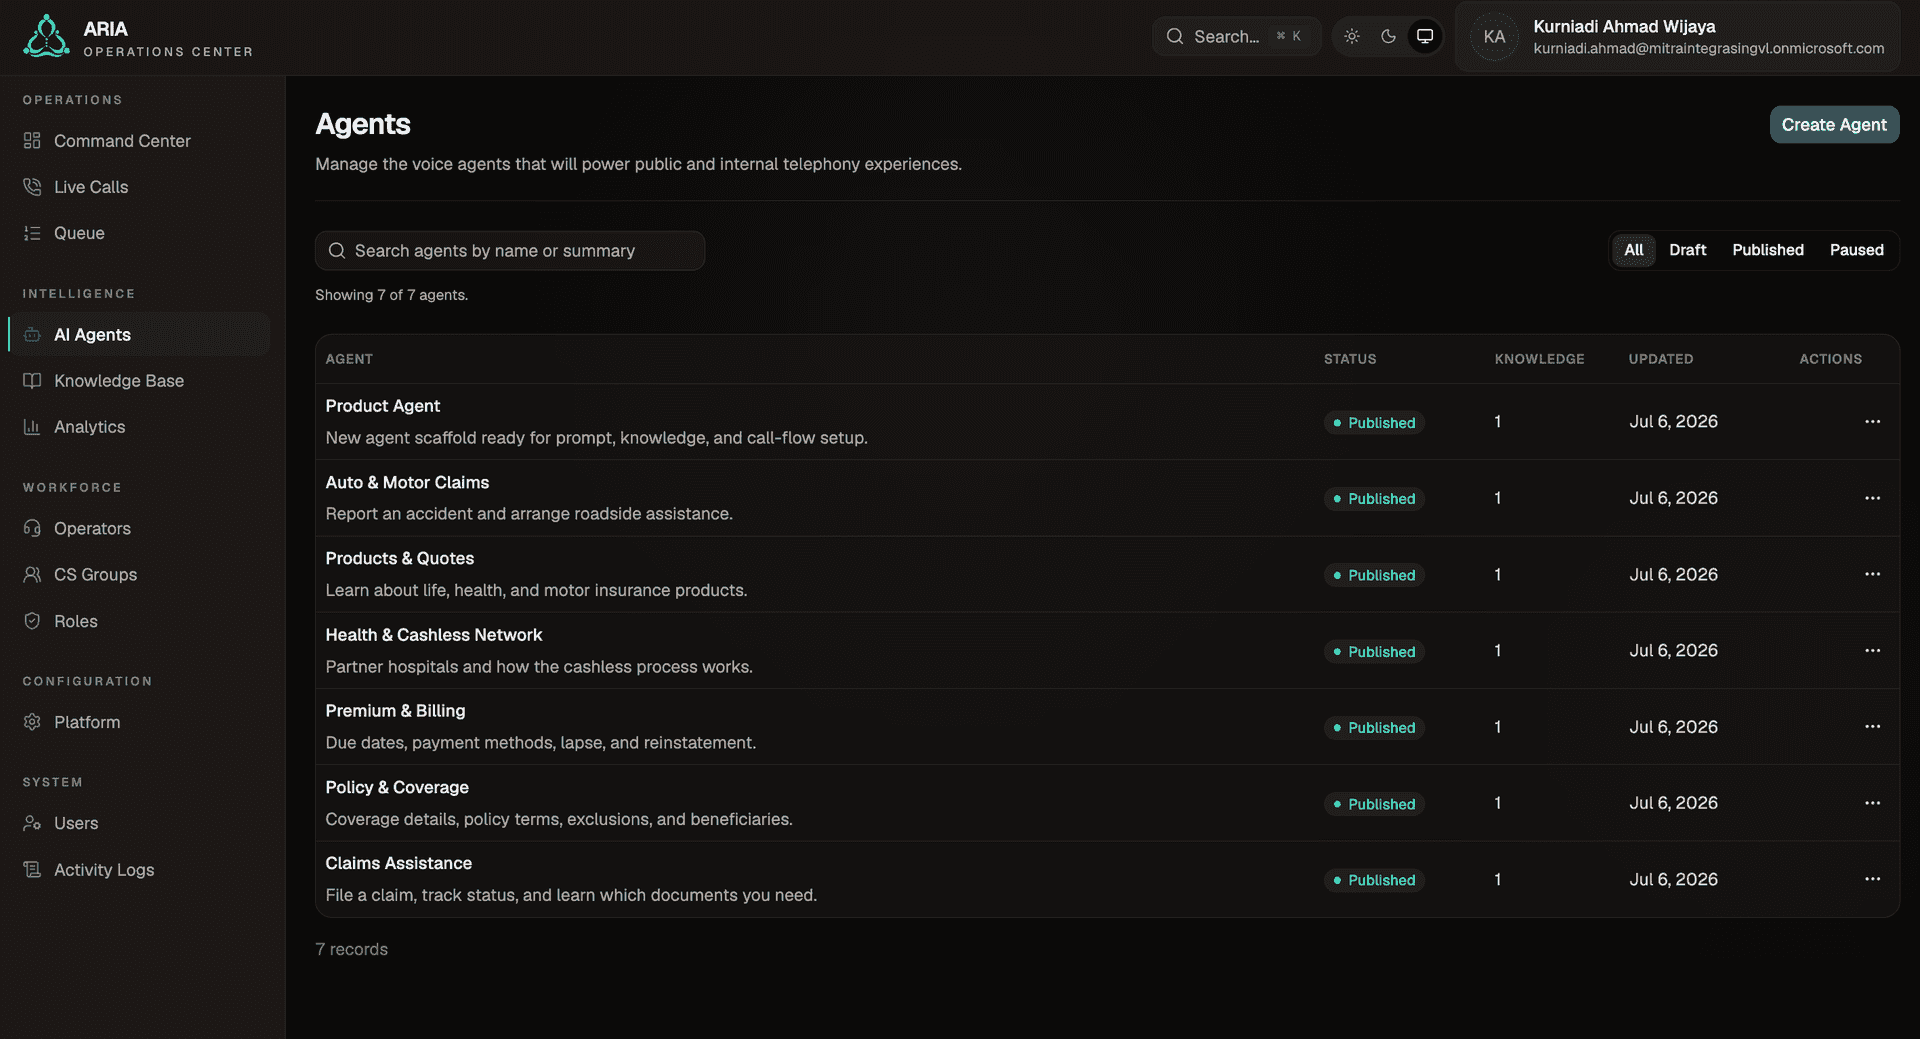Image resolution: width=1920 pixels, height=1039 pixels.
Task: Click the AI Agents robot icon
Action: click(32, 335)
